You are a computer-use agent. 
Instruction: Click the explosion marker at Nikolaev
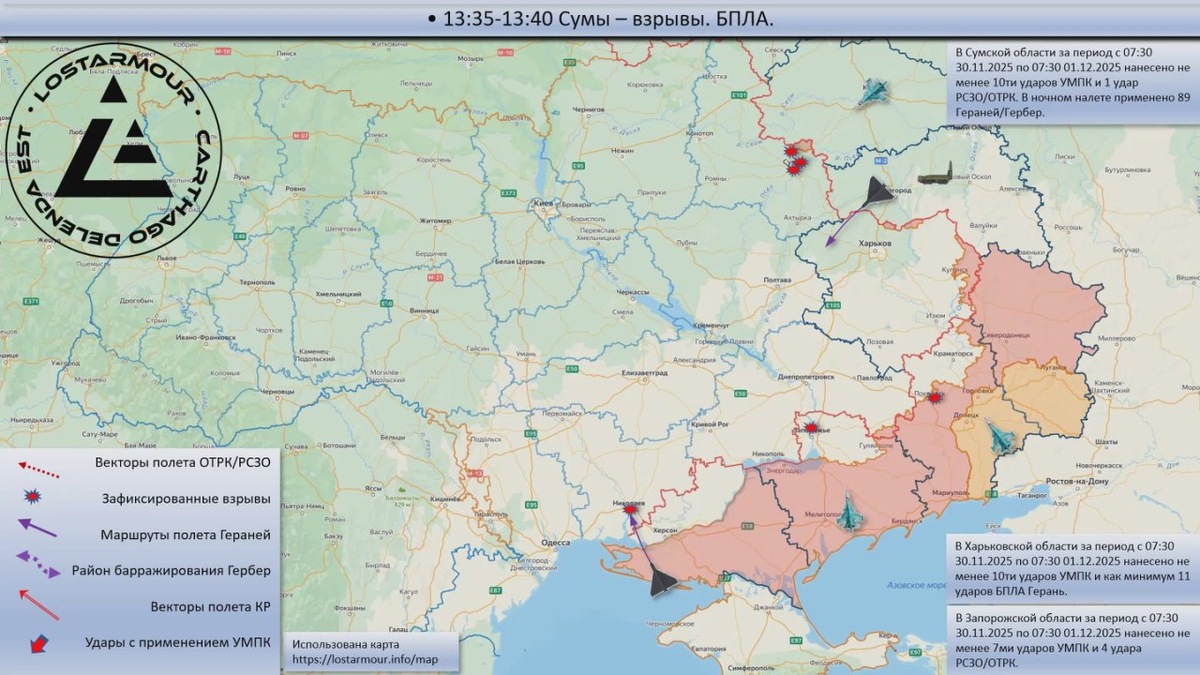coord(629,509)
